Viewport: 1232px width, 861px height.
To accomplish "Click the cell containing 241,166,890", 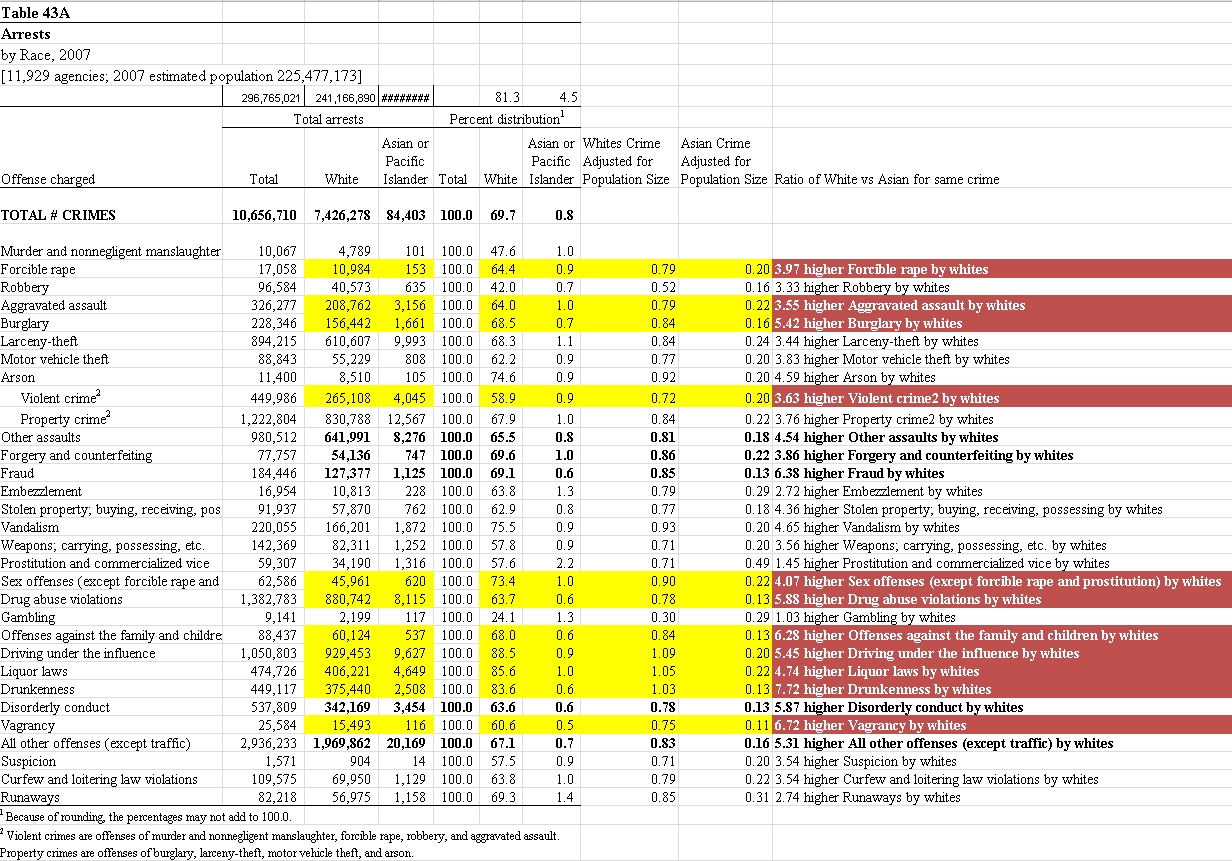I will point(345,99).
